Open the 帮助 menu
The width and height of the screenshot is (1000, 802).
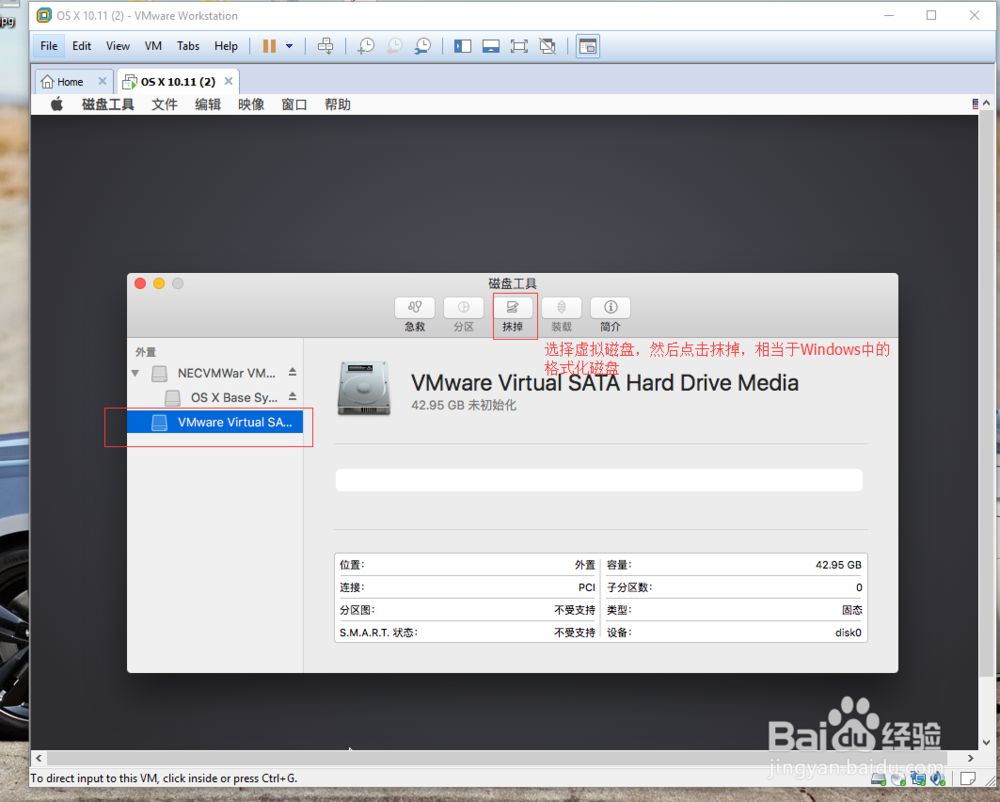click(338, 105)
